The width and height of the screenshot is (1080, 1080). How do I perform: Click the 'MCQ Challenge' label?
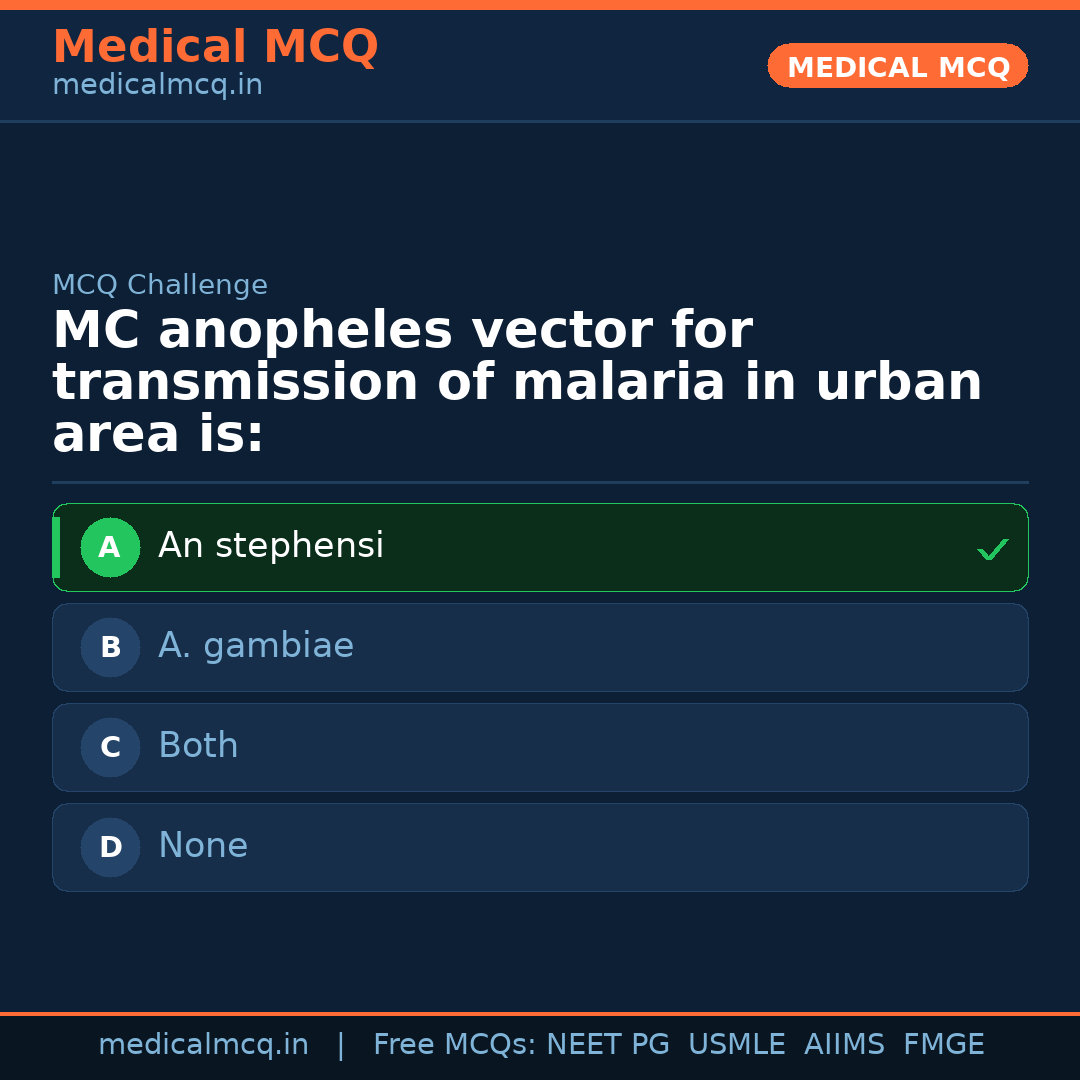160,285
